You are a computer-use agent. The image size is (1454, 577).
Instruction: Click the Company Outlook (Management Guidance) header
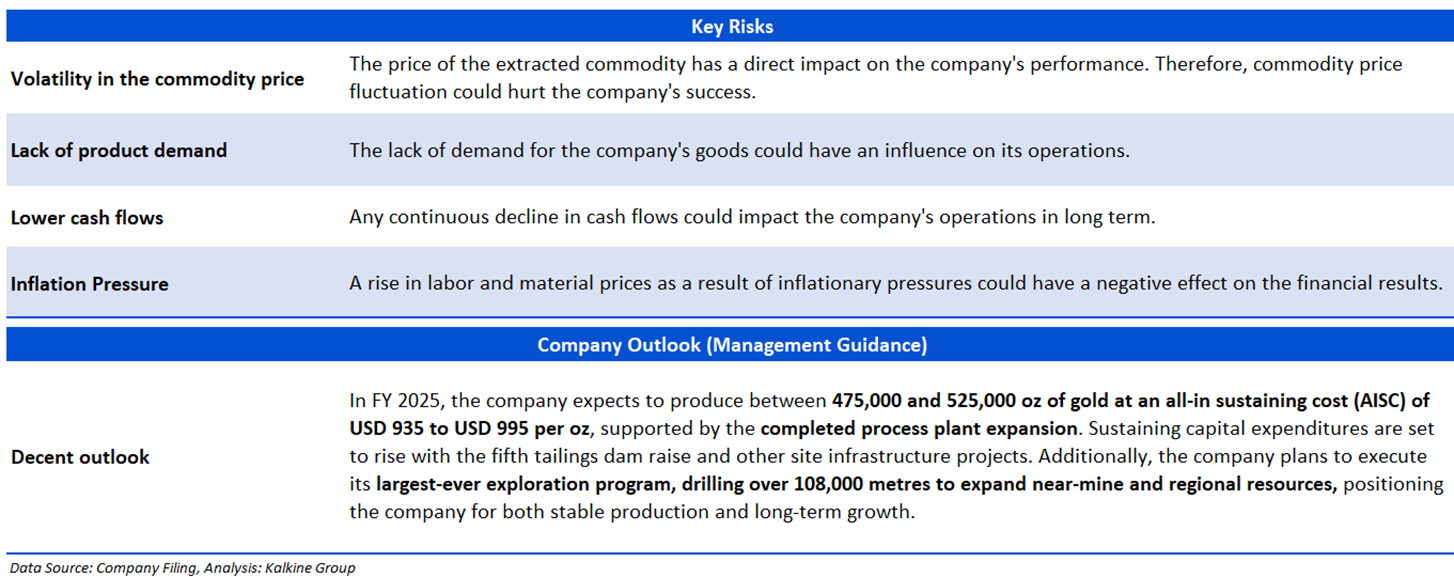point(731,345)
